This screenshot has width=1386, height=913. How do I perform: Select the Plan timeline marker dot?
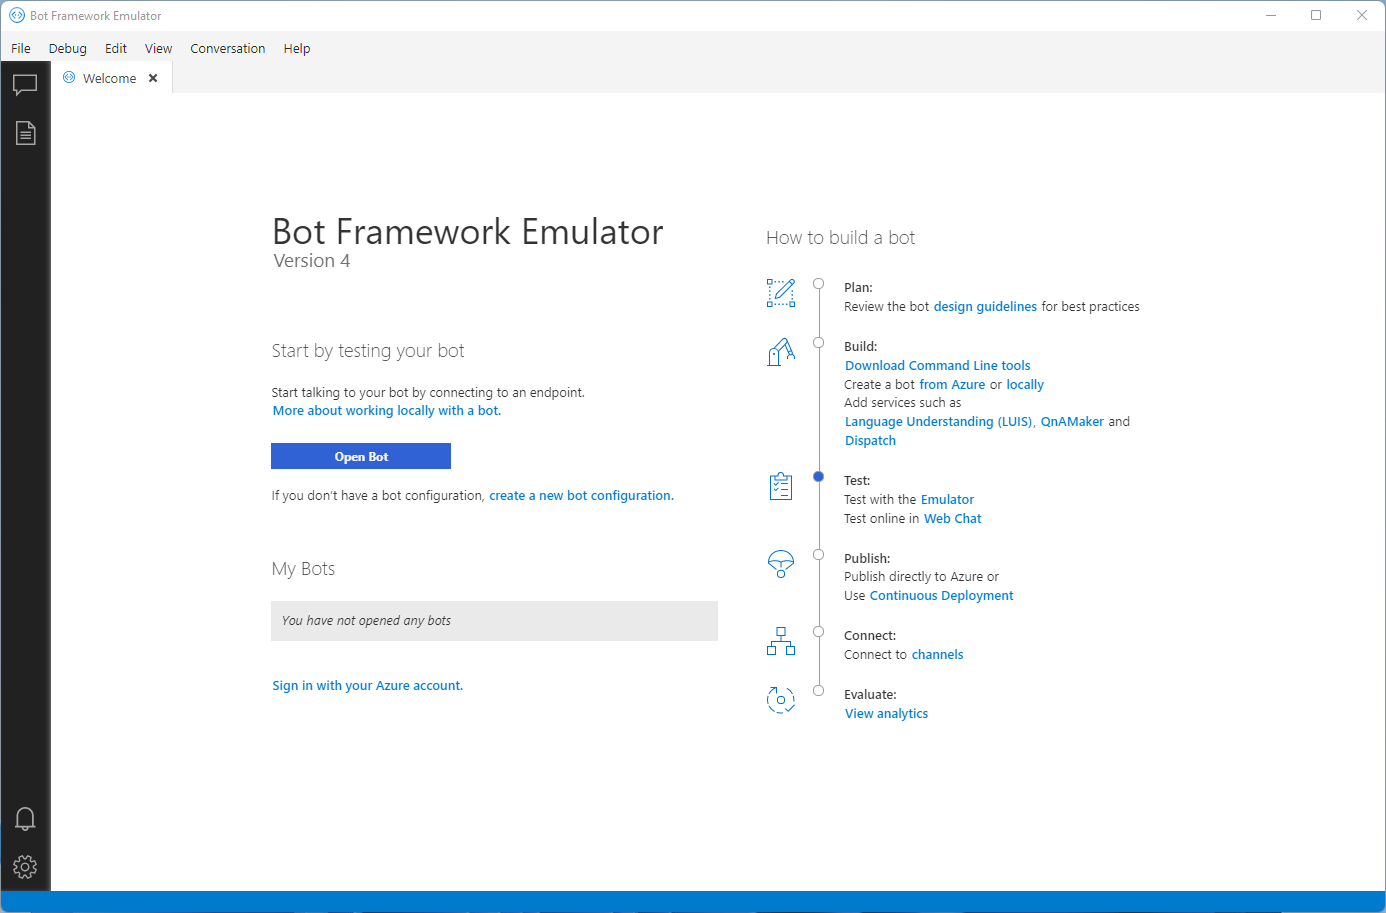point(818,284)
